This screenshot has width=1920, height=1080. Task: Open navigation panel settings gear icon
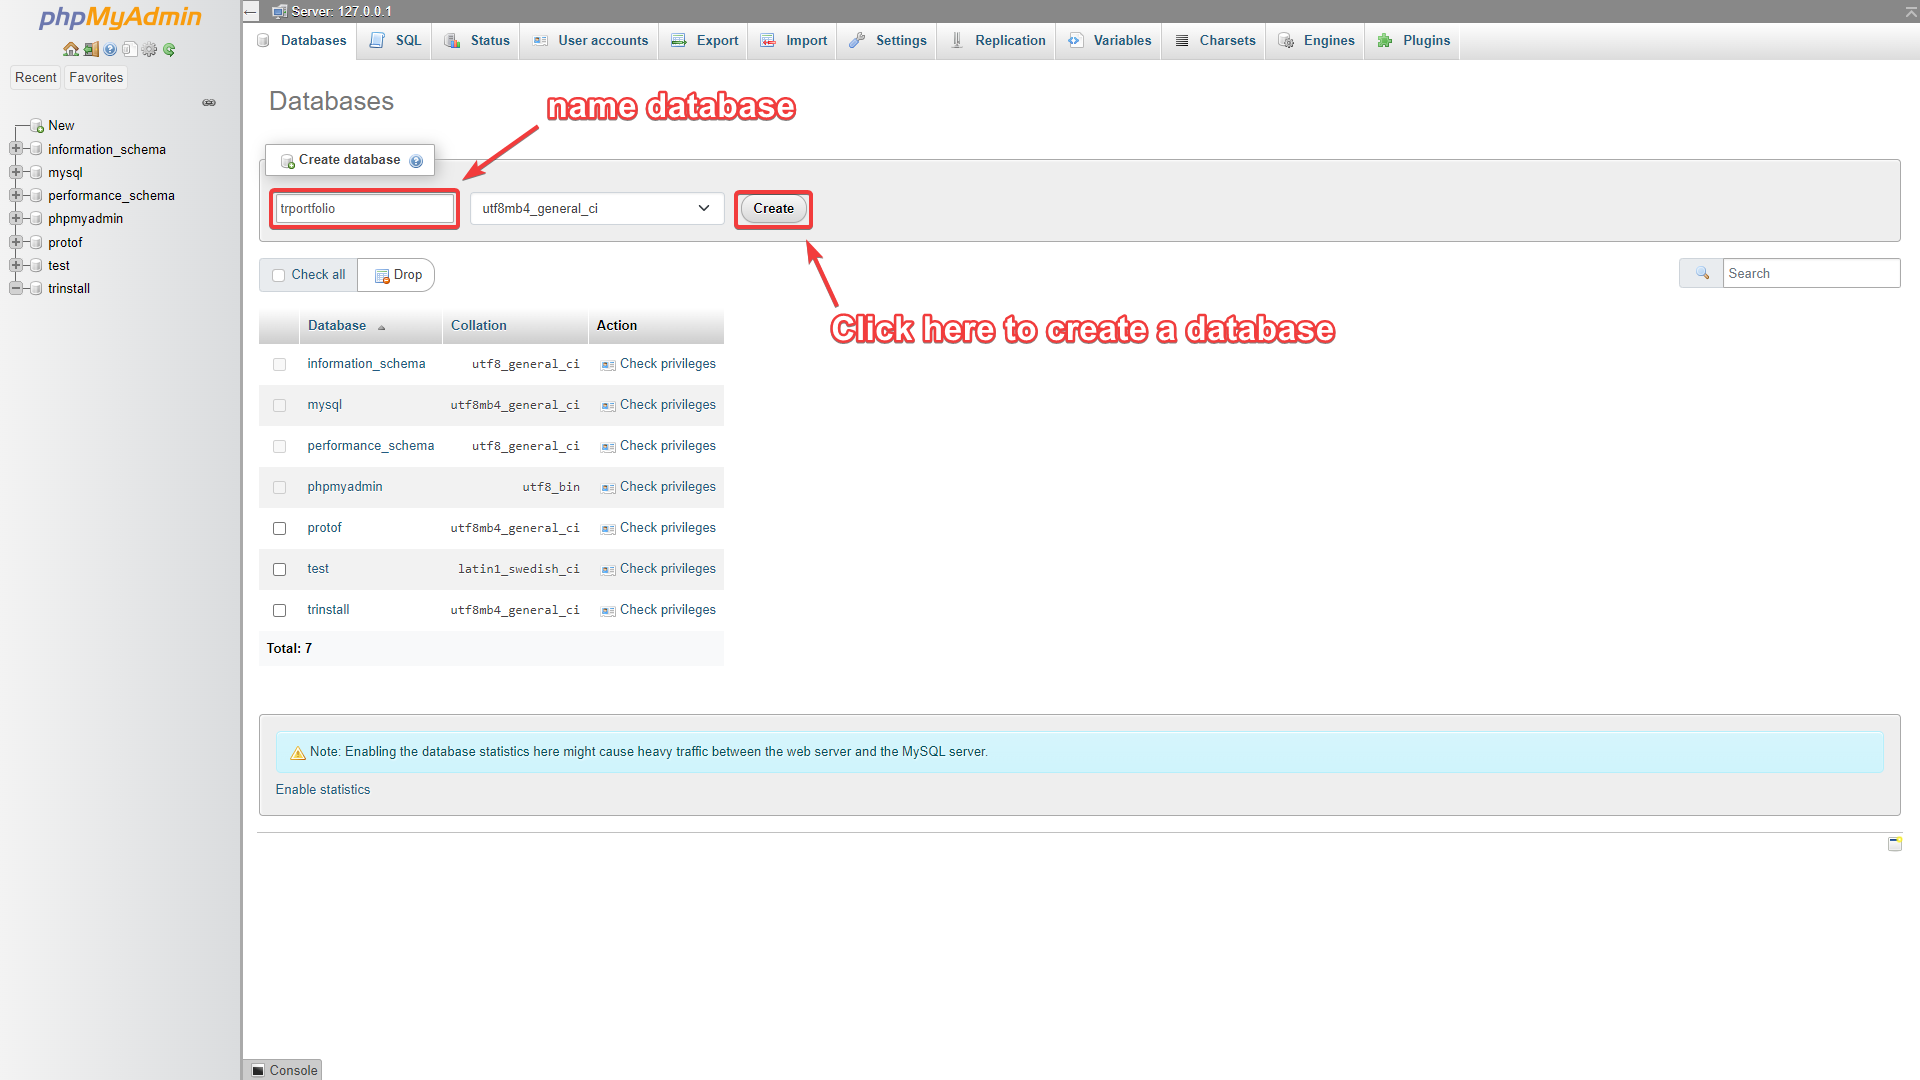point(149,49)
